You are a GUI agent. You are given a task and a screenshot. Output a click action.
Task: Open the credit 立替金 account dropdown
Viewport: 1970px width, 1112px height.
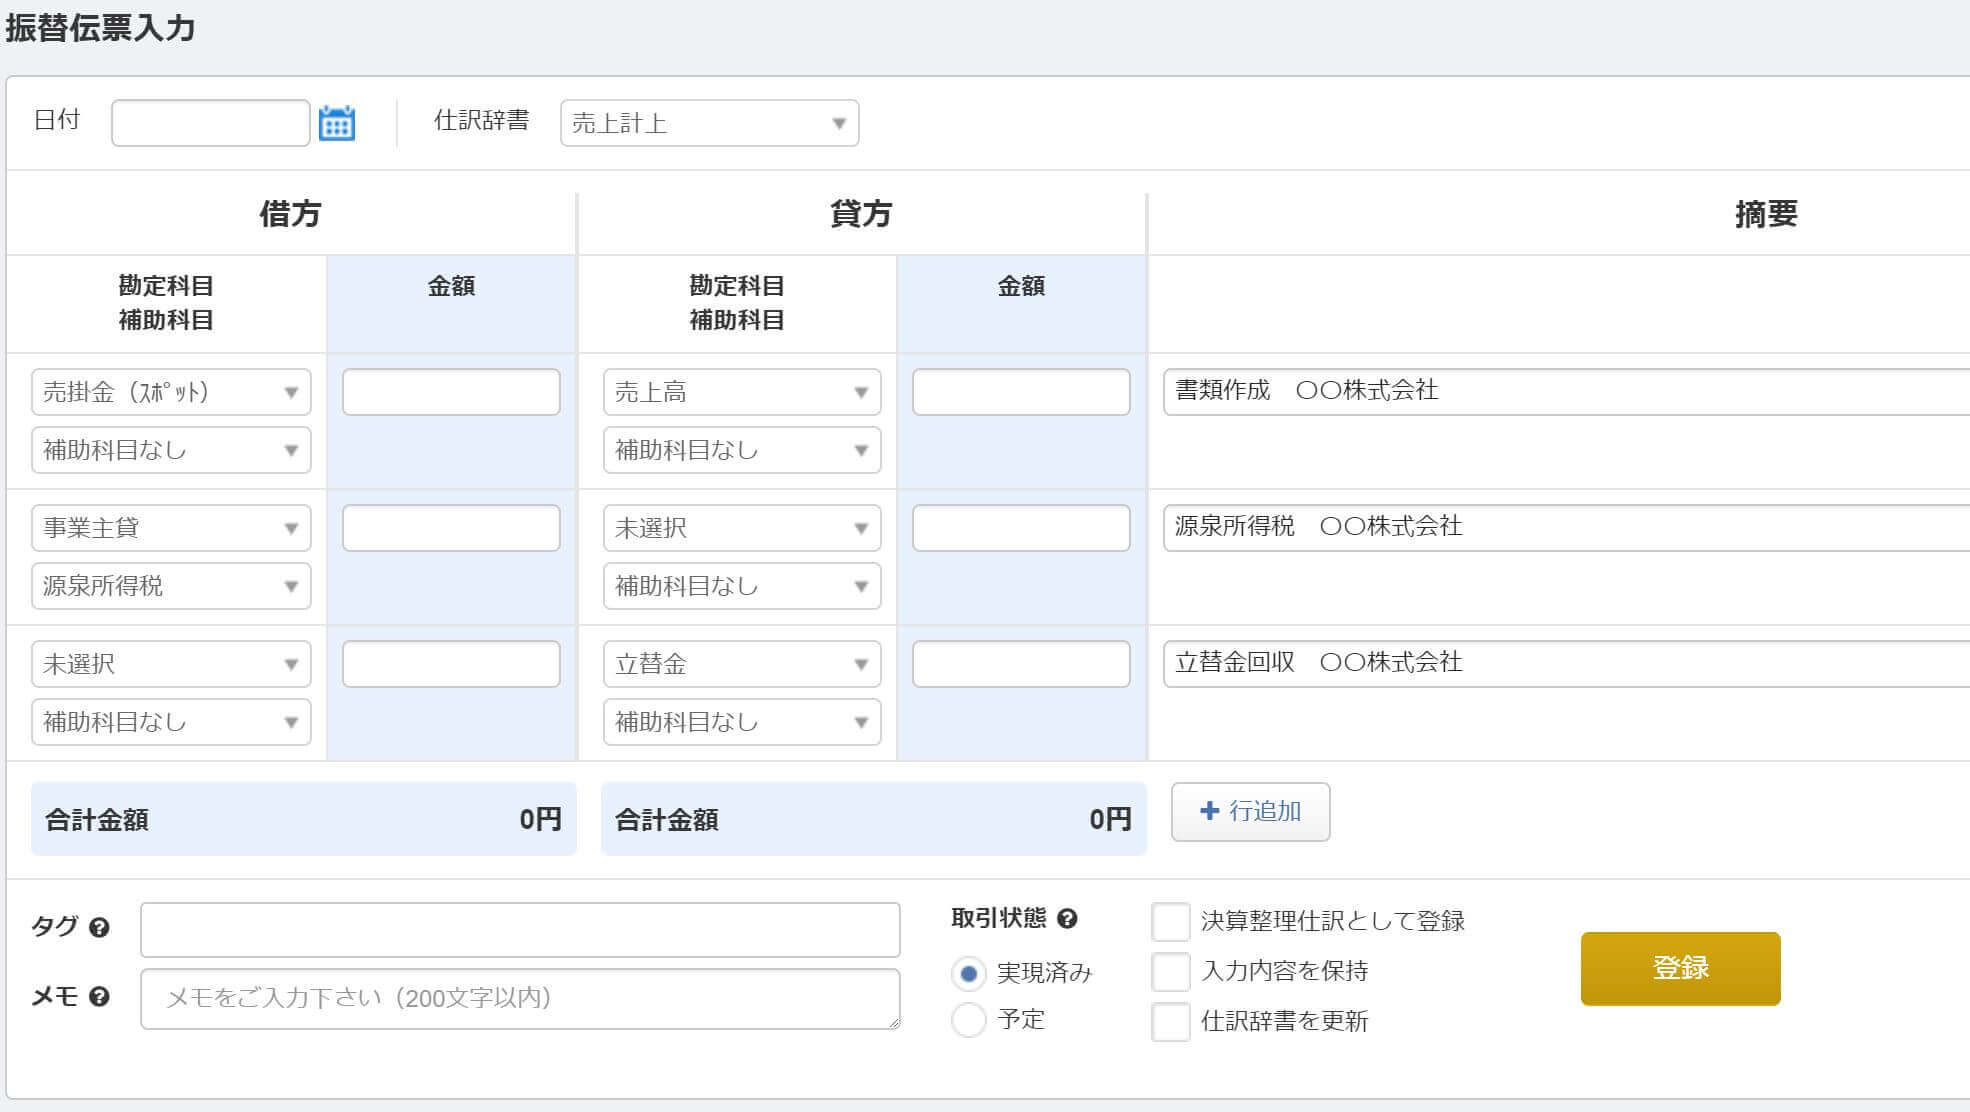click(x=742, y=664)
